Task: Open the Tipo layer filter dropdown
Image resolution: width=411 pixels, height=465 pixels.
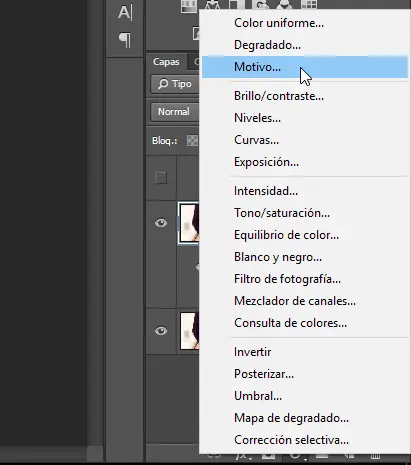Action: click(x=175, y=84)
